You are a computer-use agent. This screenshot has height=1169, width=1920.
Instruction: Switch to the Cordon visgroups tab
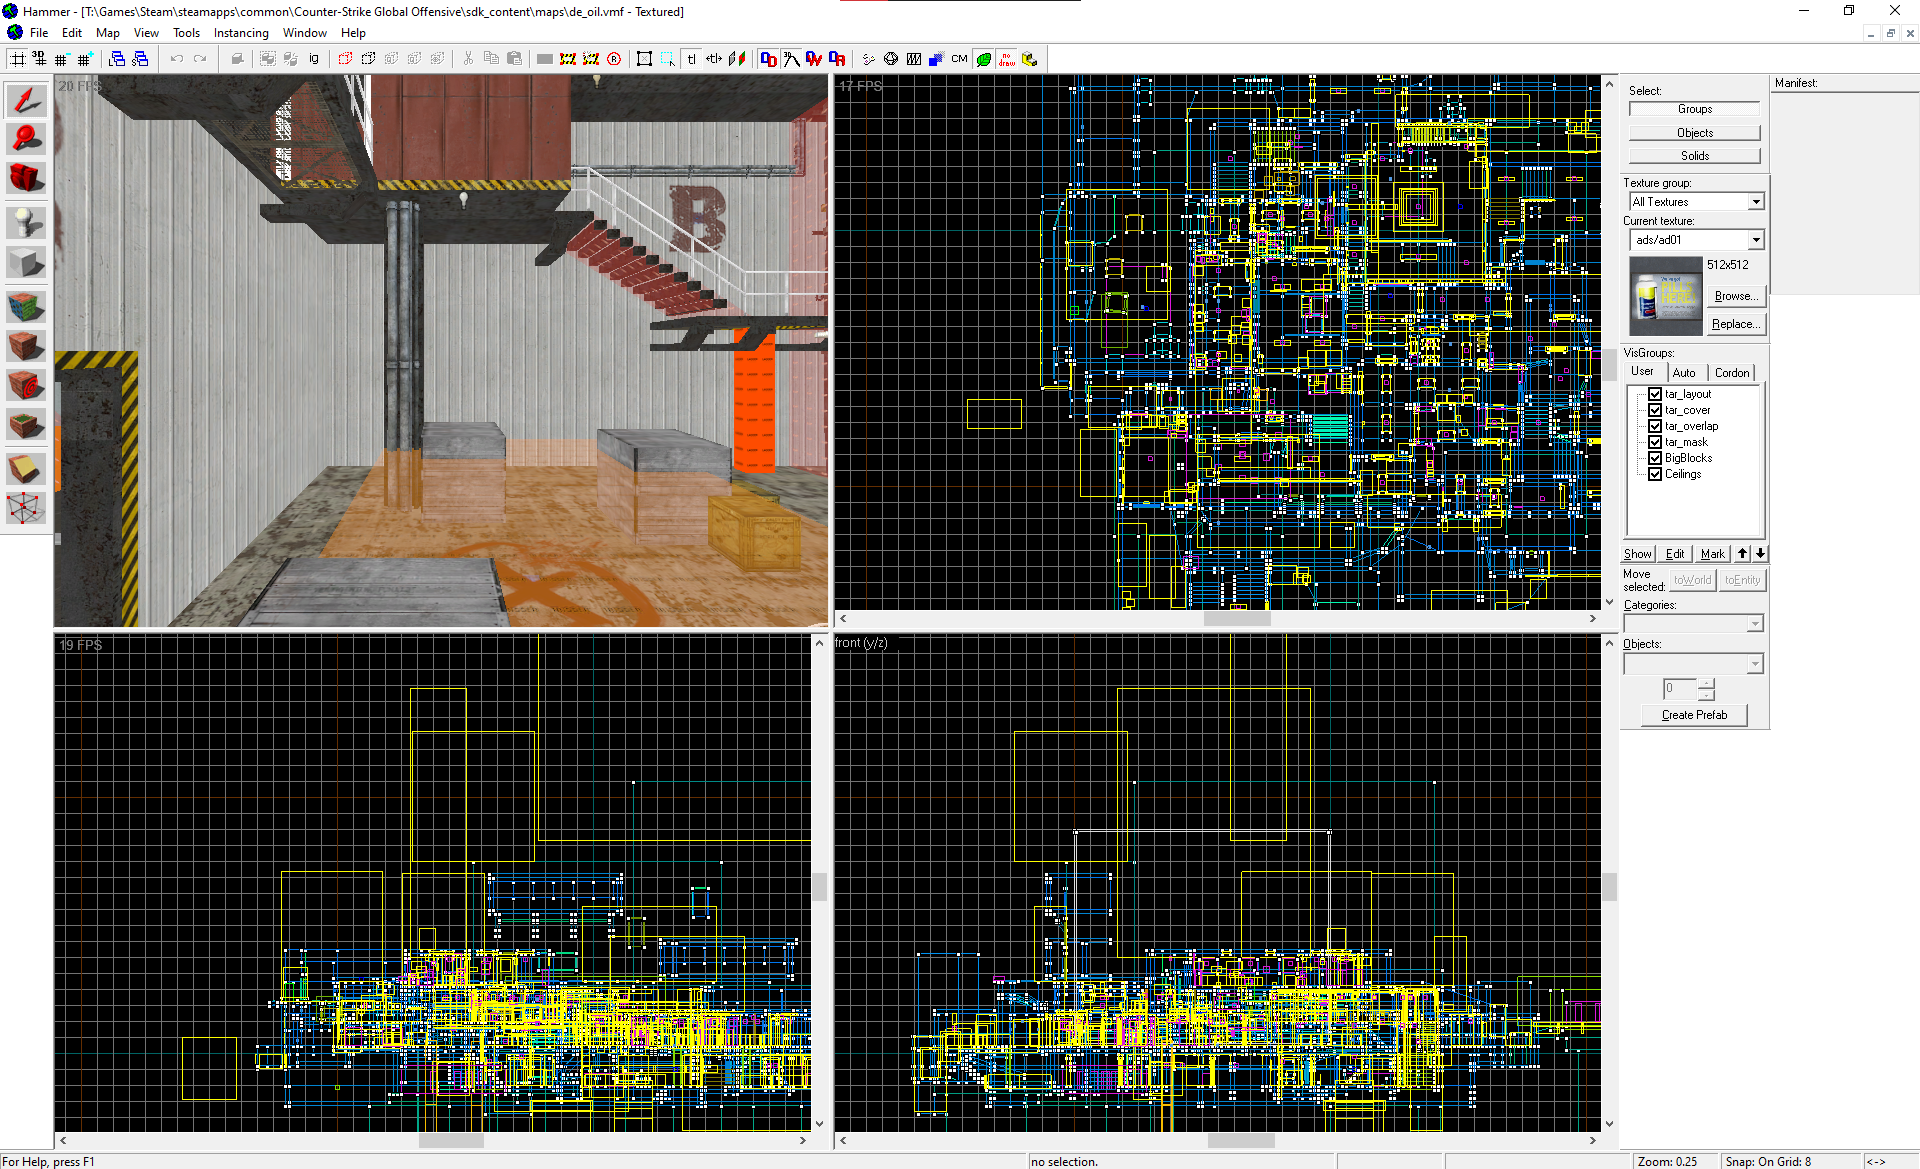tap(1732, 373)
